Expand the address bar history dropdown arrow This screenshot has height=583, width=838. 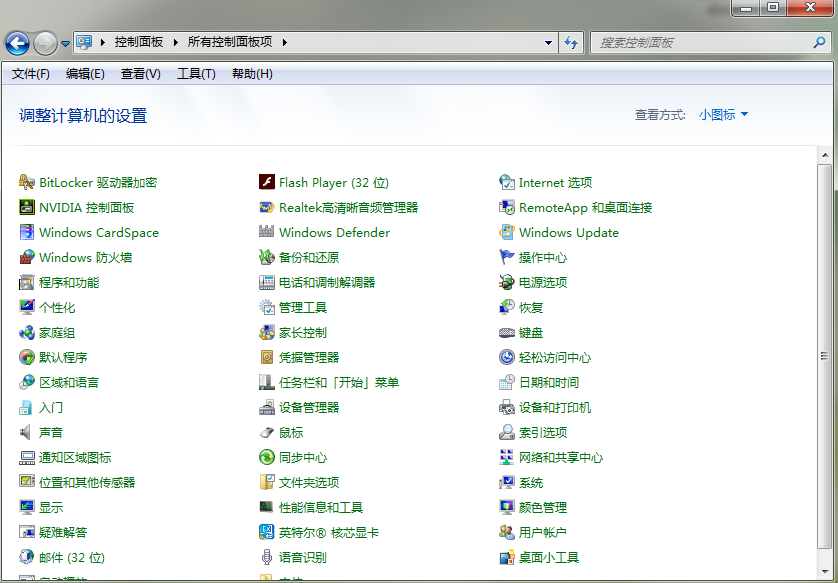(x=548, y=43)
